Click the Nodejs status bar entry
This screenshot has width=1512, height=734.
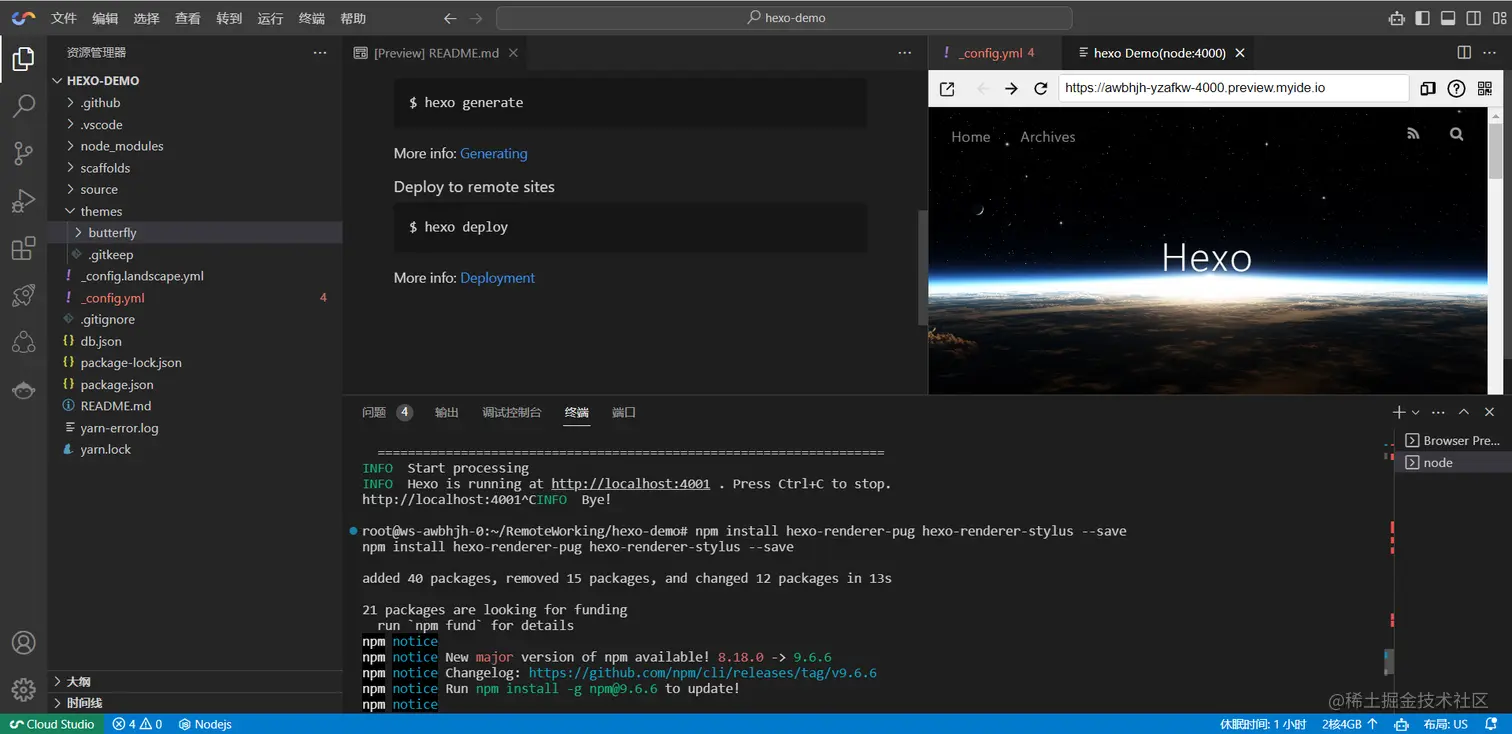pyautogui.click(x=205, y=724)
